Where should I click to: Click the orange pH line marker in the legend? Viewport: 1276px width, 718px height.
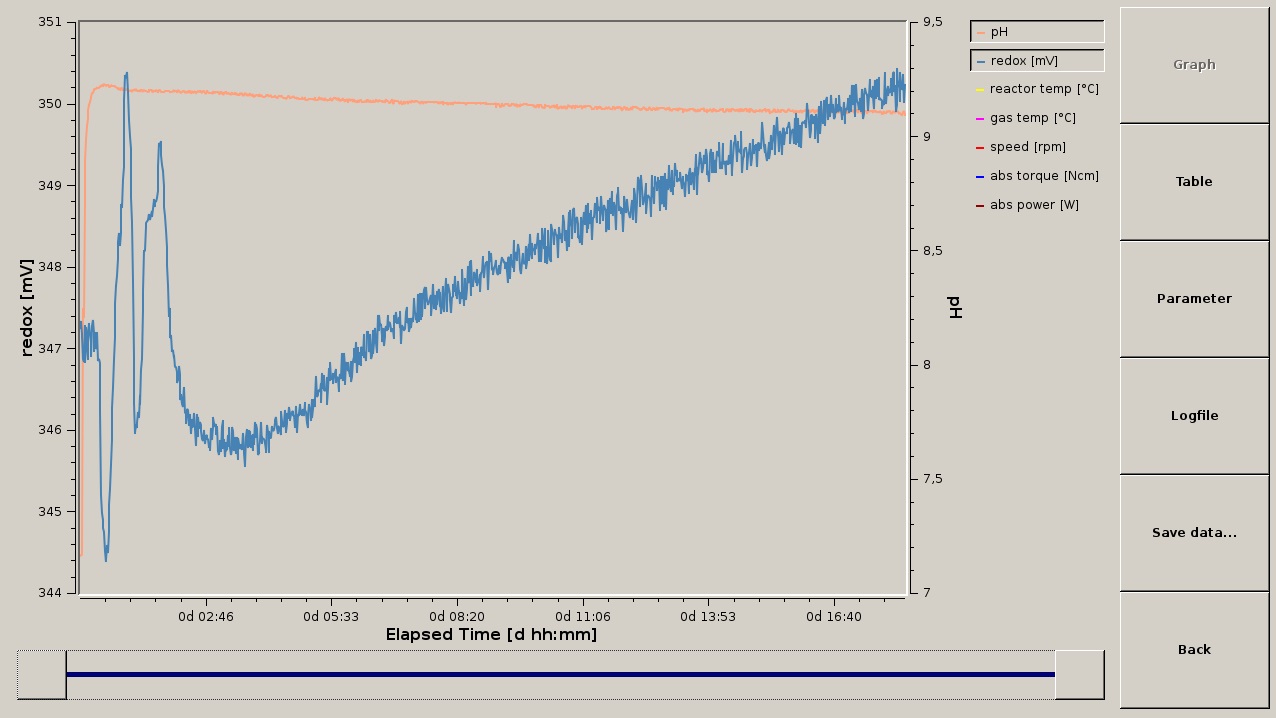(978, 31)
